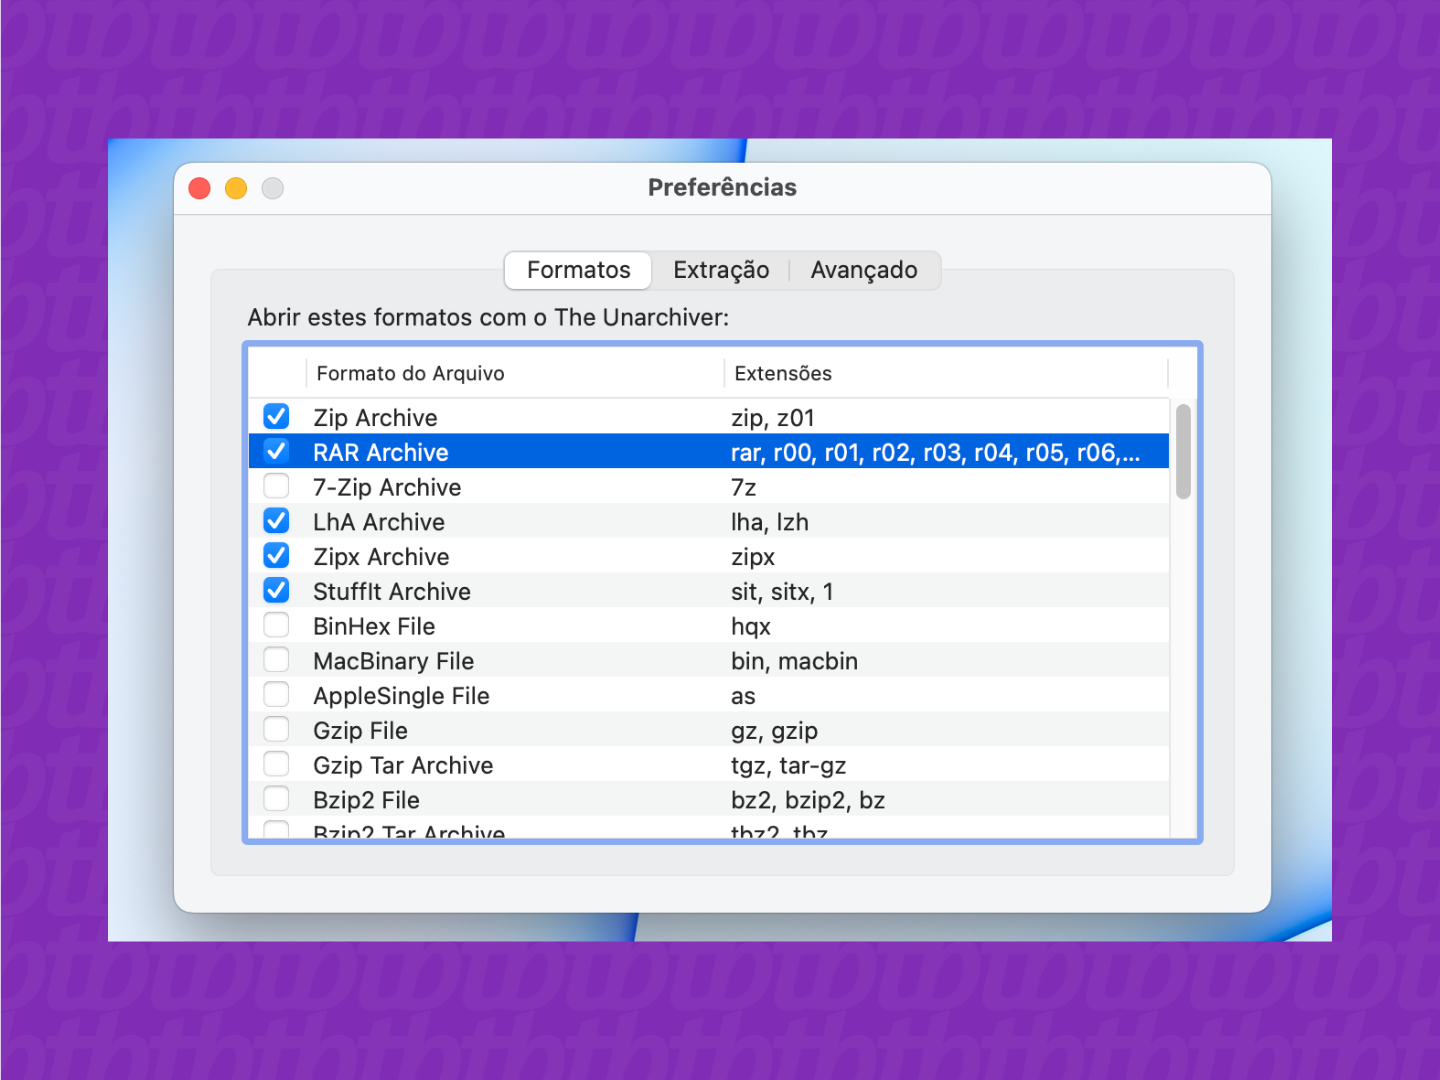1440x1080 pixels.
Task: Click the Formato do Arquivo column header
Action: pos(515,373)
